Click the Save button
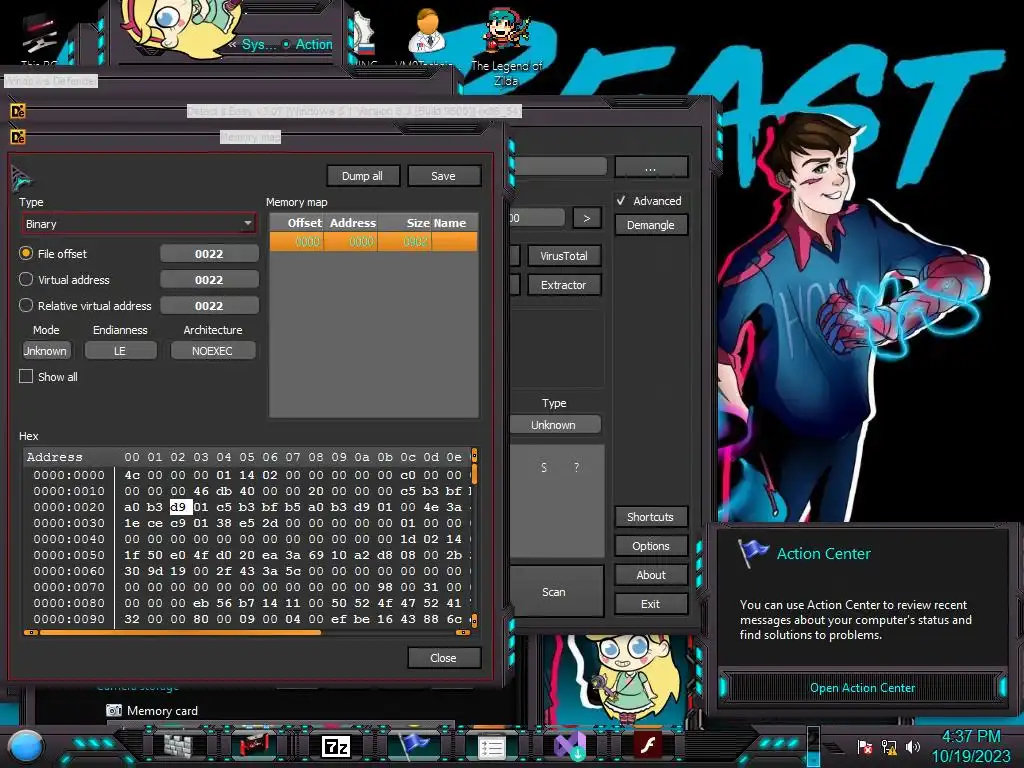 coord(443,176)
